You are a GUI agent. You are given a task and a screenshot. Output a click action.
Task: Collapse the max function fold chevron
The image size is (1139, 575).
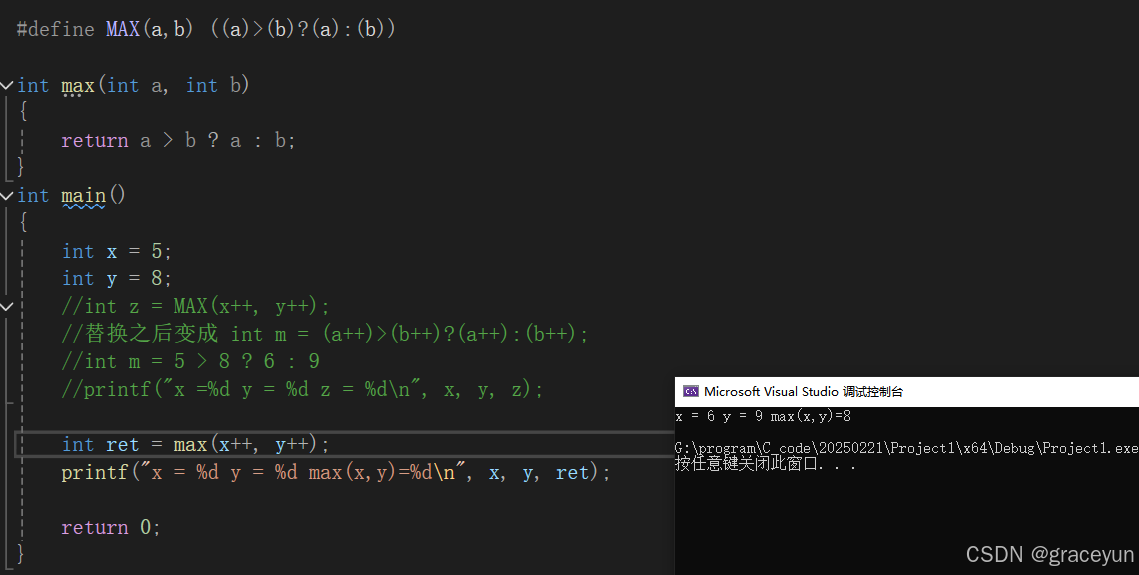[x=7, y=86]
